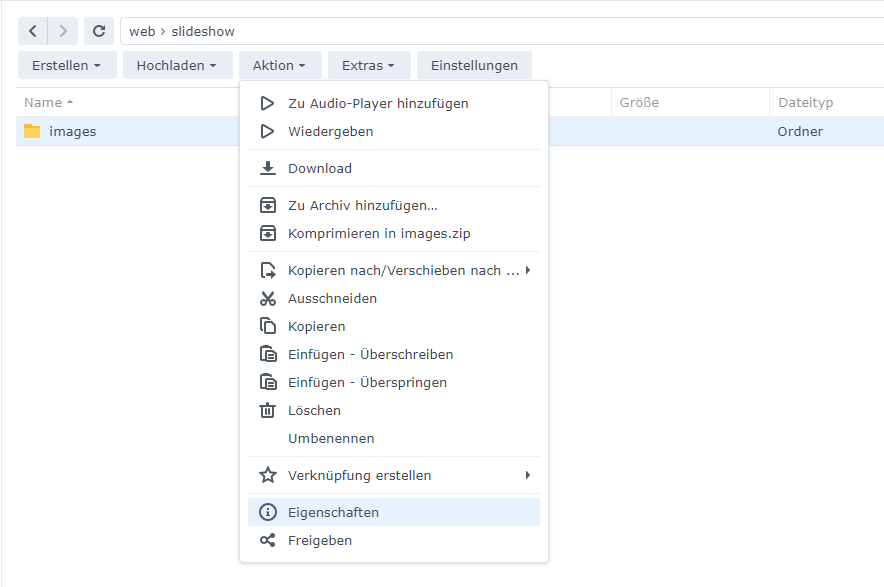Click the Eigenschaften info icon
Viewport: 884px width, 587px height.
pyautogui.click(x=267, y=511)
